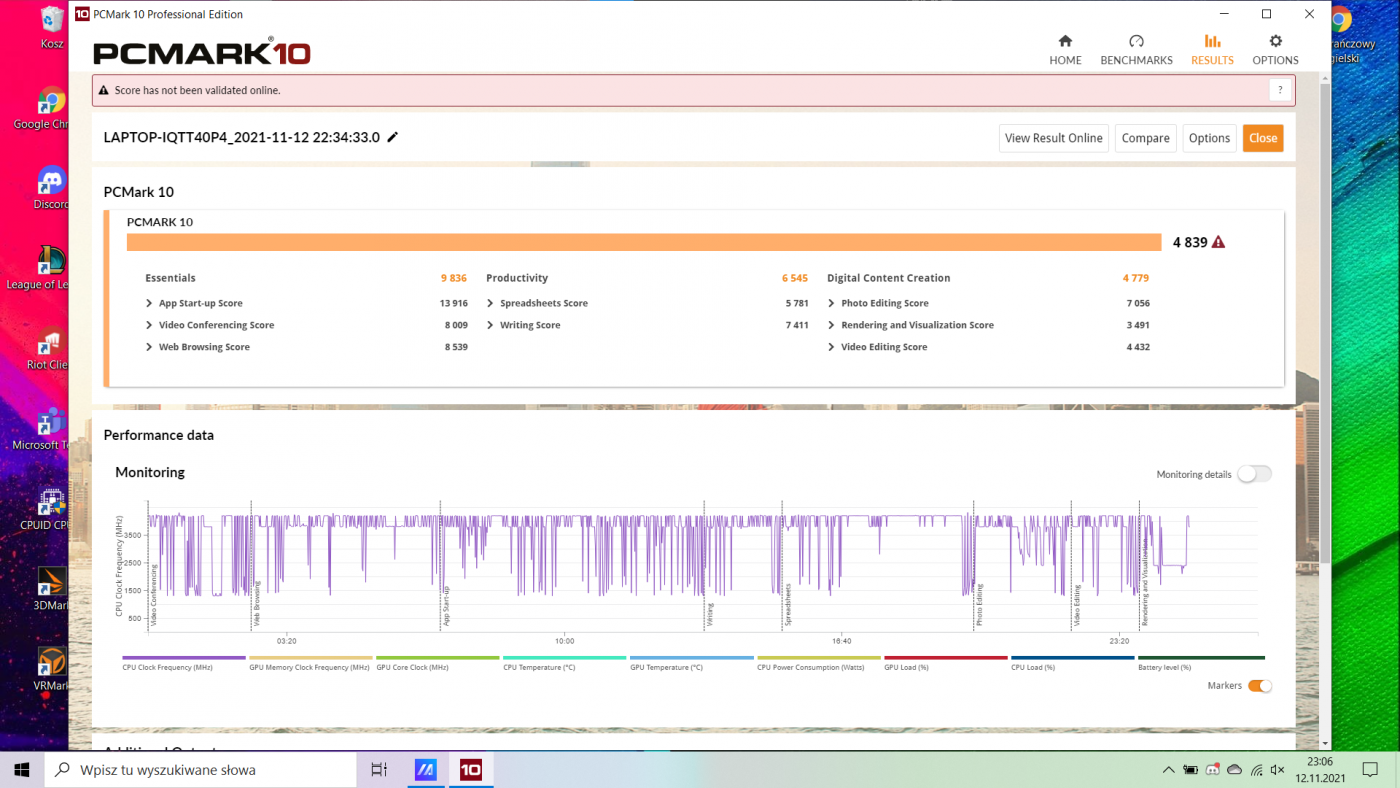Toggle the GPU Load (%) legend series

pyautogui.click(x=945, y=663)
